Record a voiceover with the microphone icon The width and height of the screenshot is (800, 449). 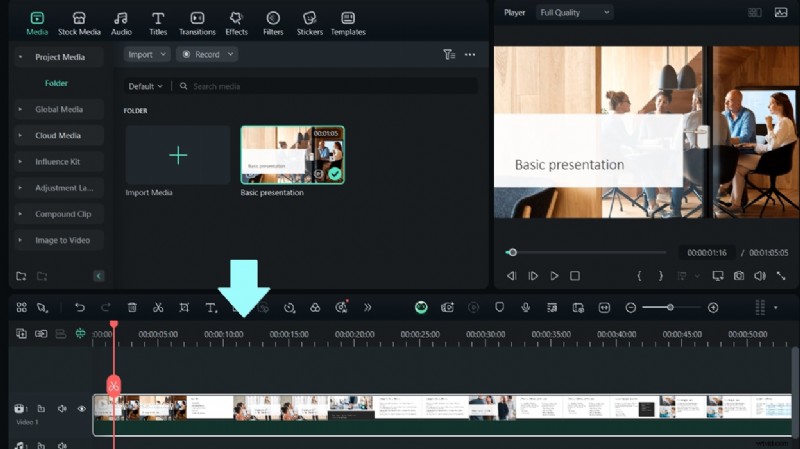pyautogui.click(x=526, y=307)
